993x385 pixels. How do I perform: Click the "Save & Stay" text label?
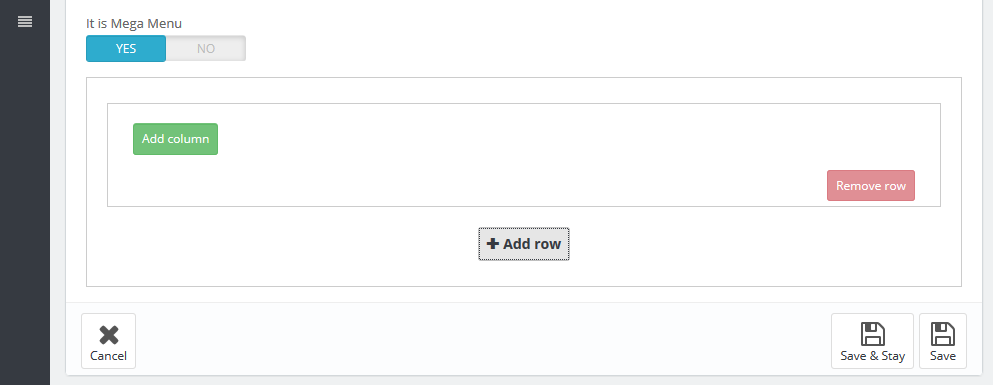point(873,356)
